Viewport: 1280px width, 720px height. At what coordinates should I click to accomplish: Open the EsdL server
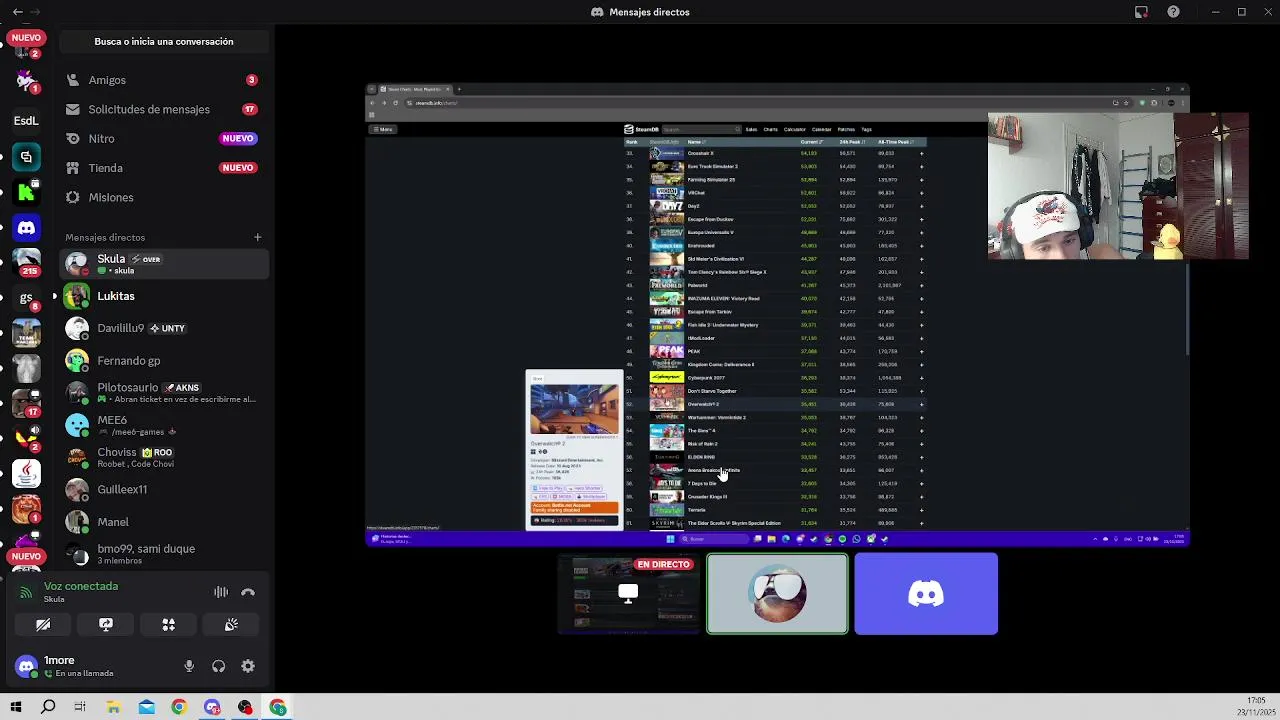26,121
